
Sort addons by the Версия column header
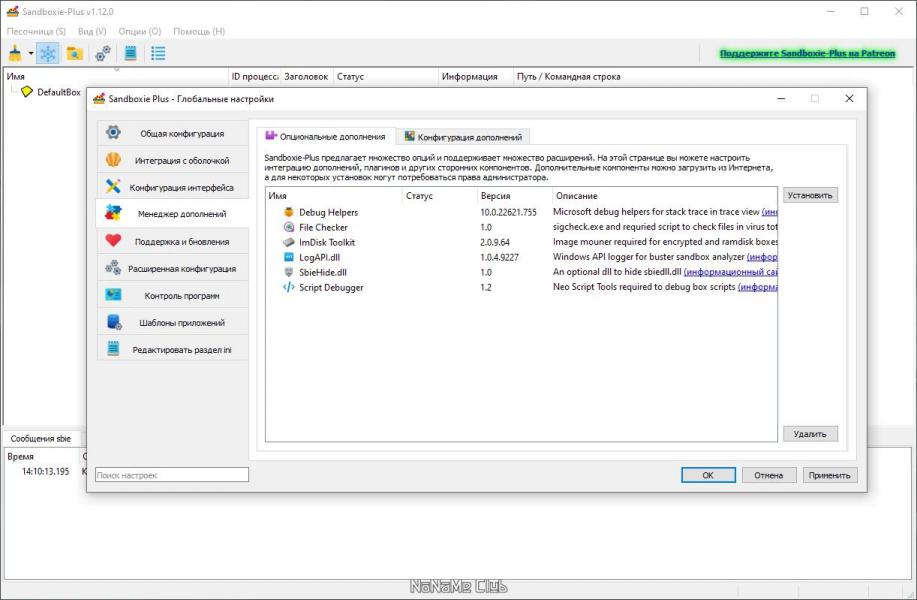tap(514, 196)
